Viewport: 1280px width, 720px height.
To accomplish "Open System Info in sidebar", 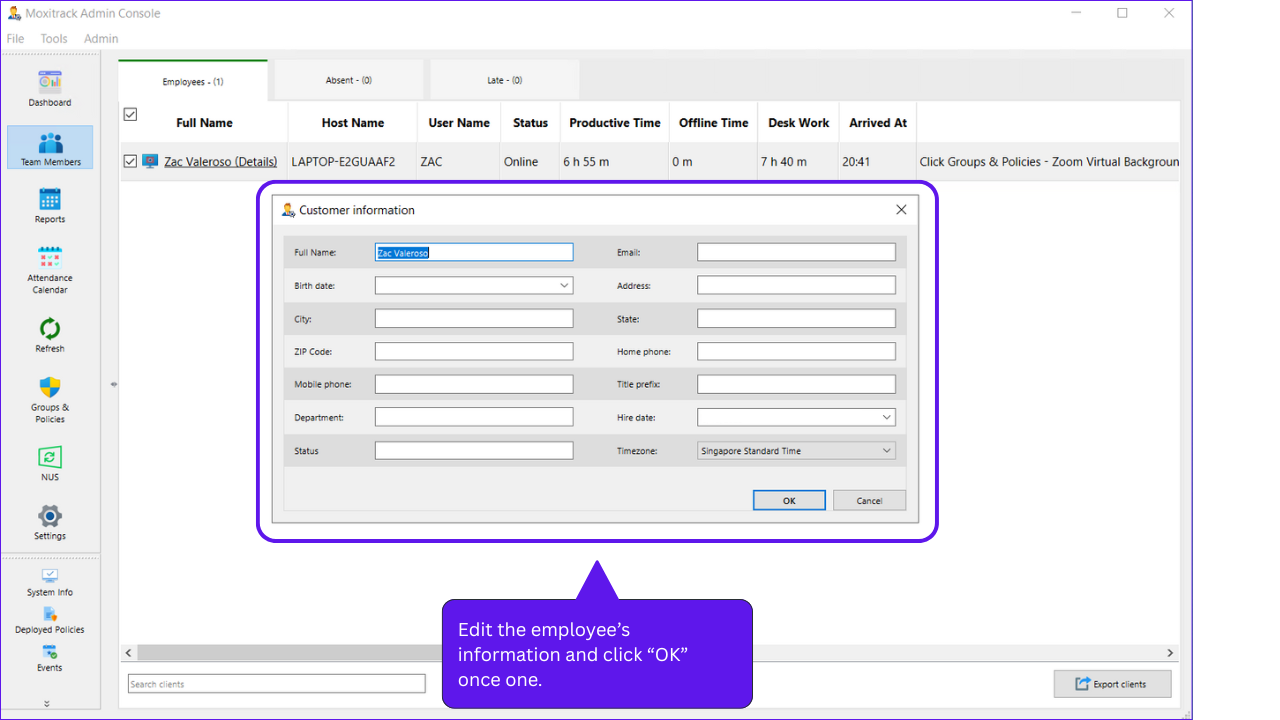I will [50, 576].
